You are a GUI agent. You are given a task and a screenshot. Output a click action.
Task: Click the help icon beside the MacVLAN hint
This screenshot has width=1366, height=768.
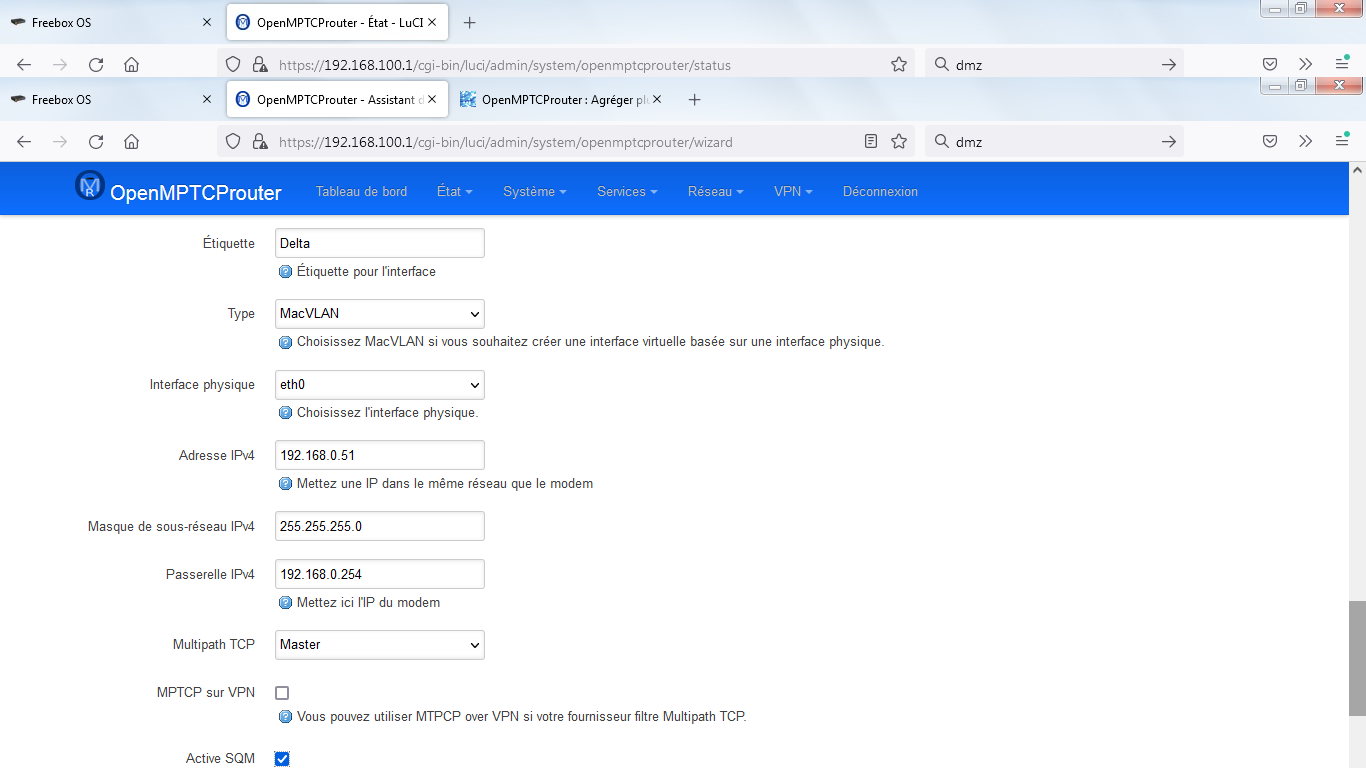click(286, 342)
